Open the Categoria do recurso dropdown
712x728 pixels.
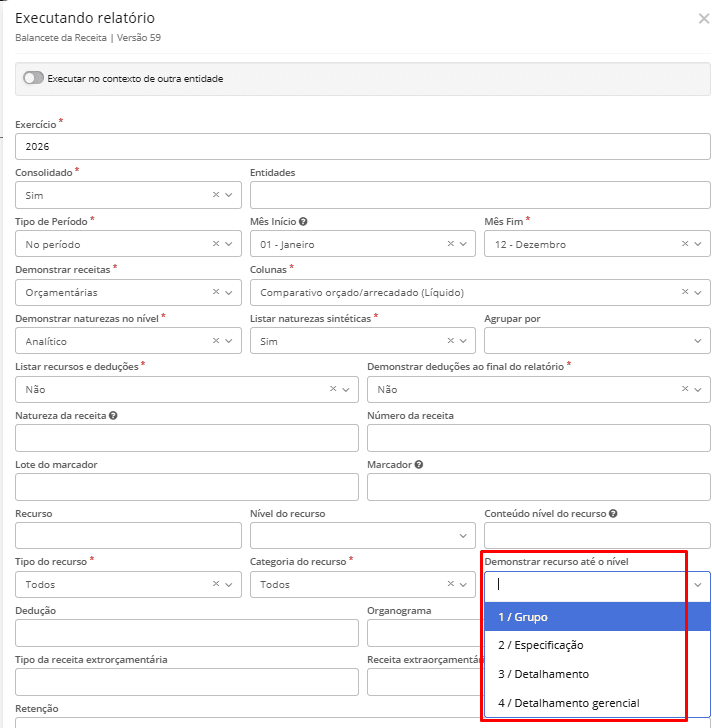click(463, 584)
